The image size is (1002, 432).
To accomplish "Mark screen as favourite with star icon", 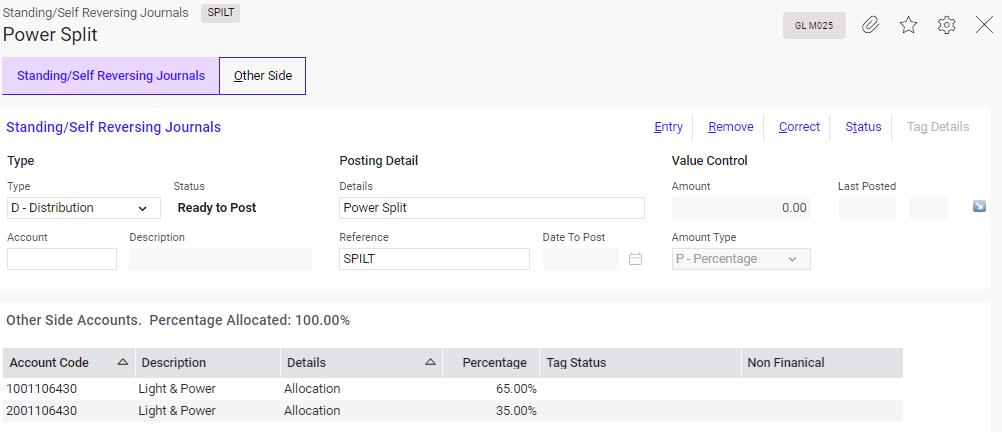I will click(x=908, y=26).
